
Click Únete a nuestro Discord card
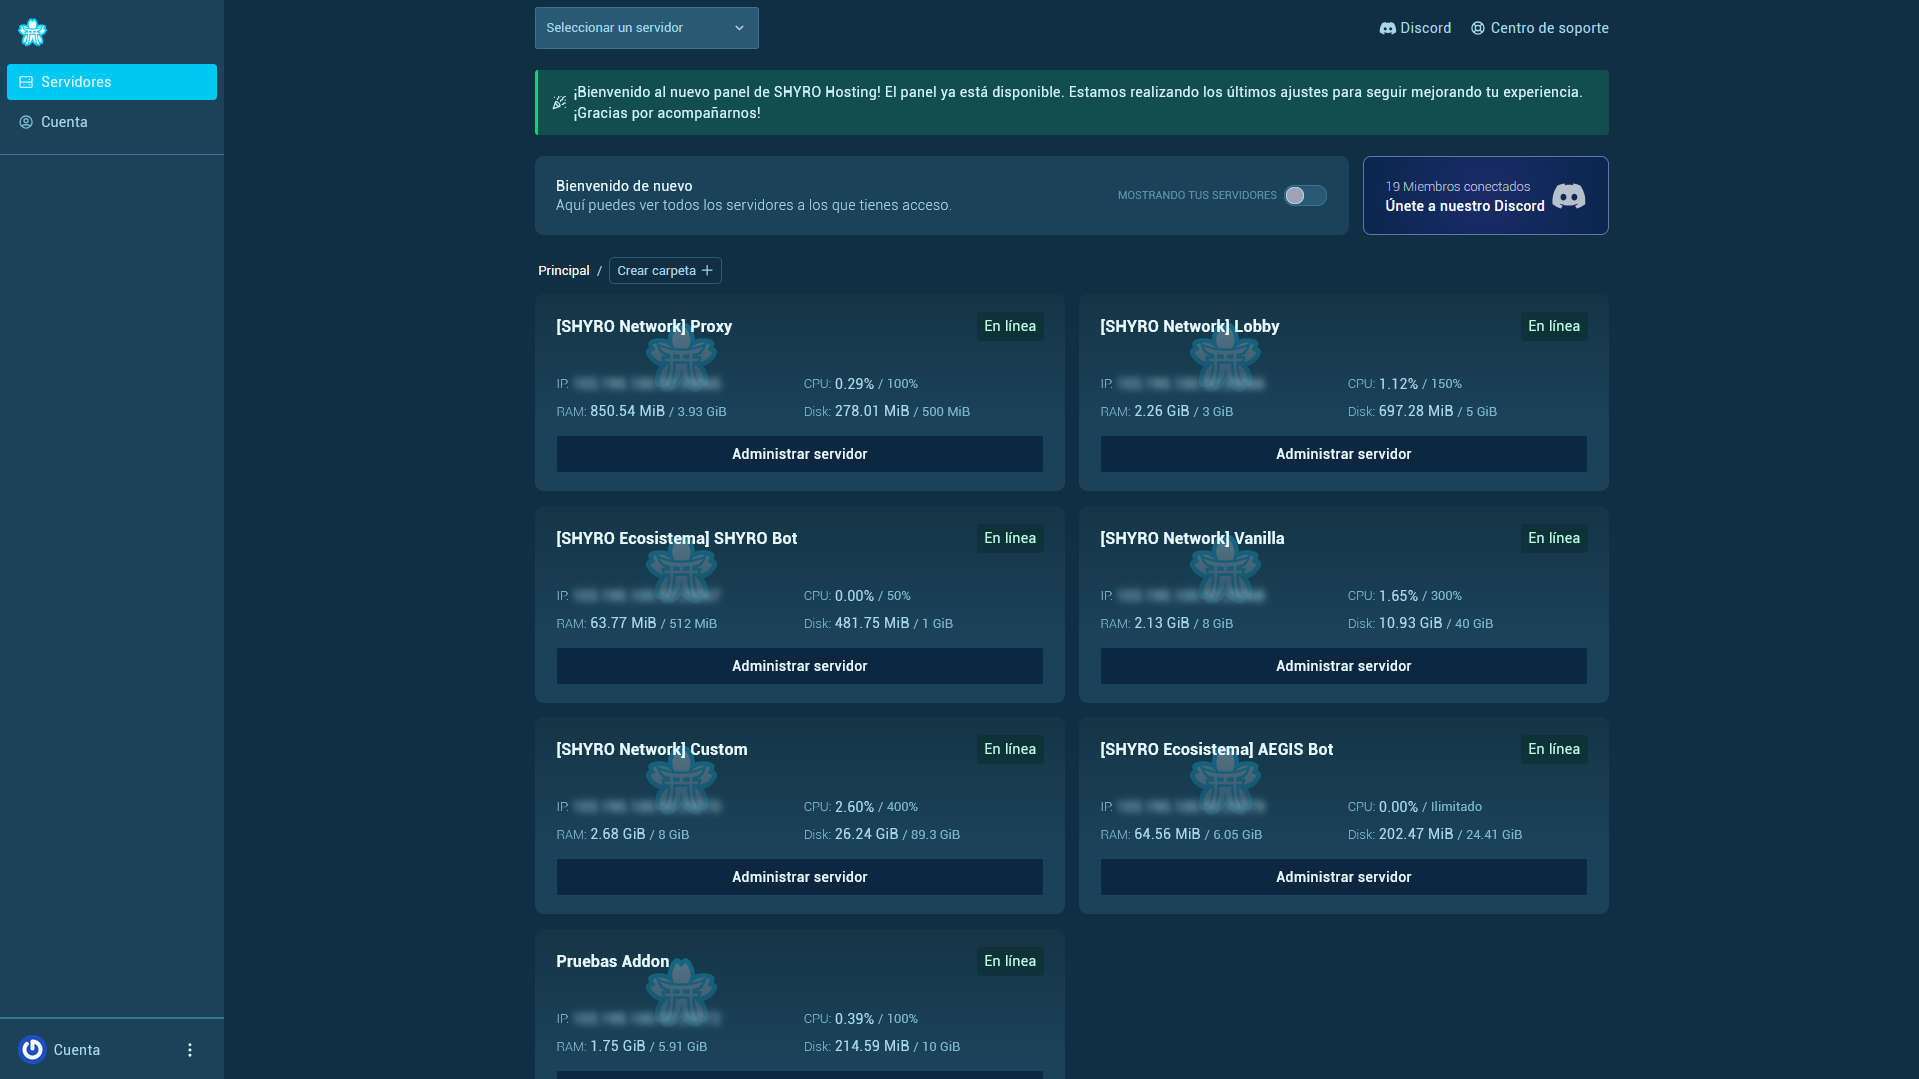tap(1485, 196)
